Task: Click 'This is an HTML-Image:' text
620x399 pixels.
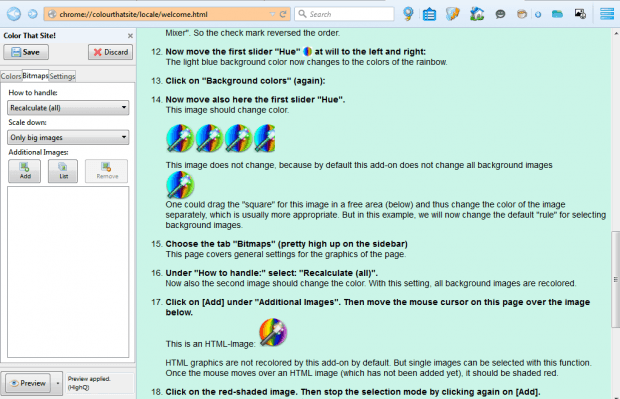Action: point(210,344)
